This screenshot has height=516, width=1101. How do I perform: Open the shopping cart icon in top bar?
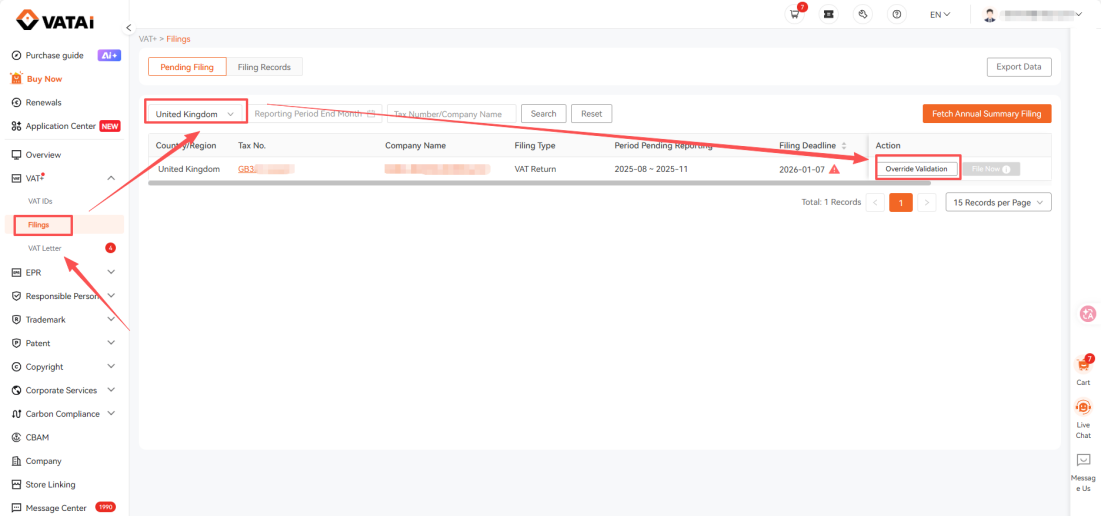[795, 14]
